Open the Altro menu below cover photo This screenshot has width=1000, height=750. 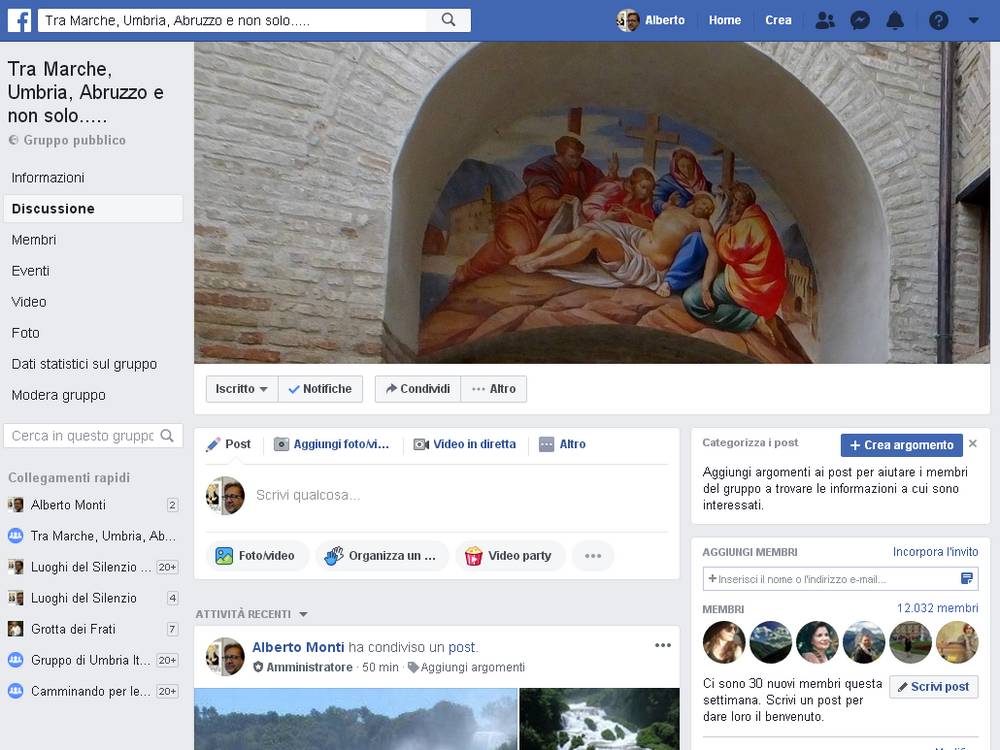click(494, 389)
